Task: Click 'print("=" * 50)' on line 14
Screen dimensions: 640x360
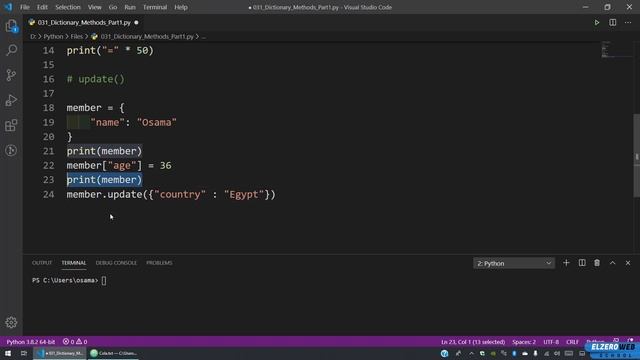Action: [x=110, y=51]
